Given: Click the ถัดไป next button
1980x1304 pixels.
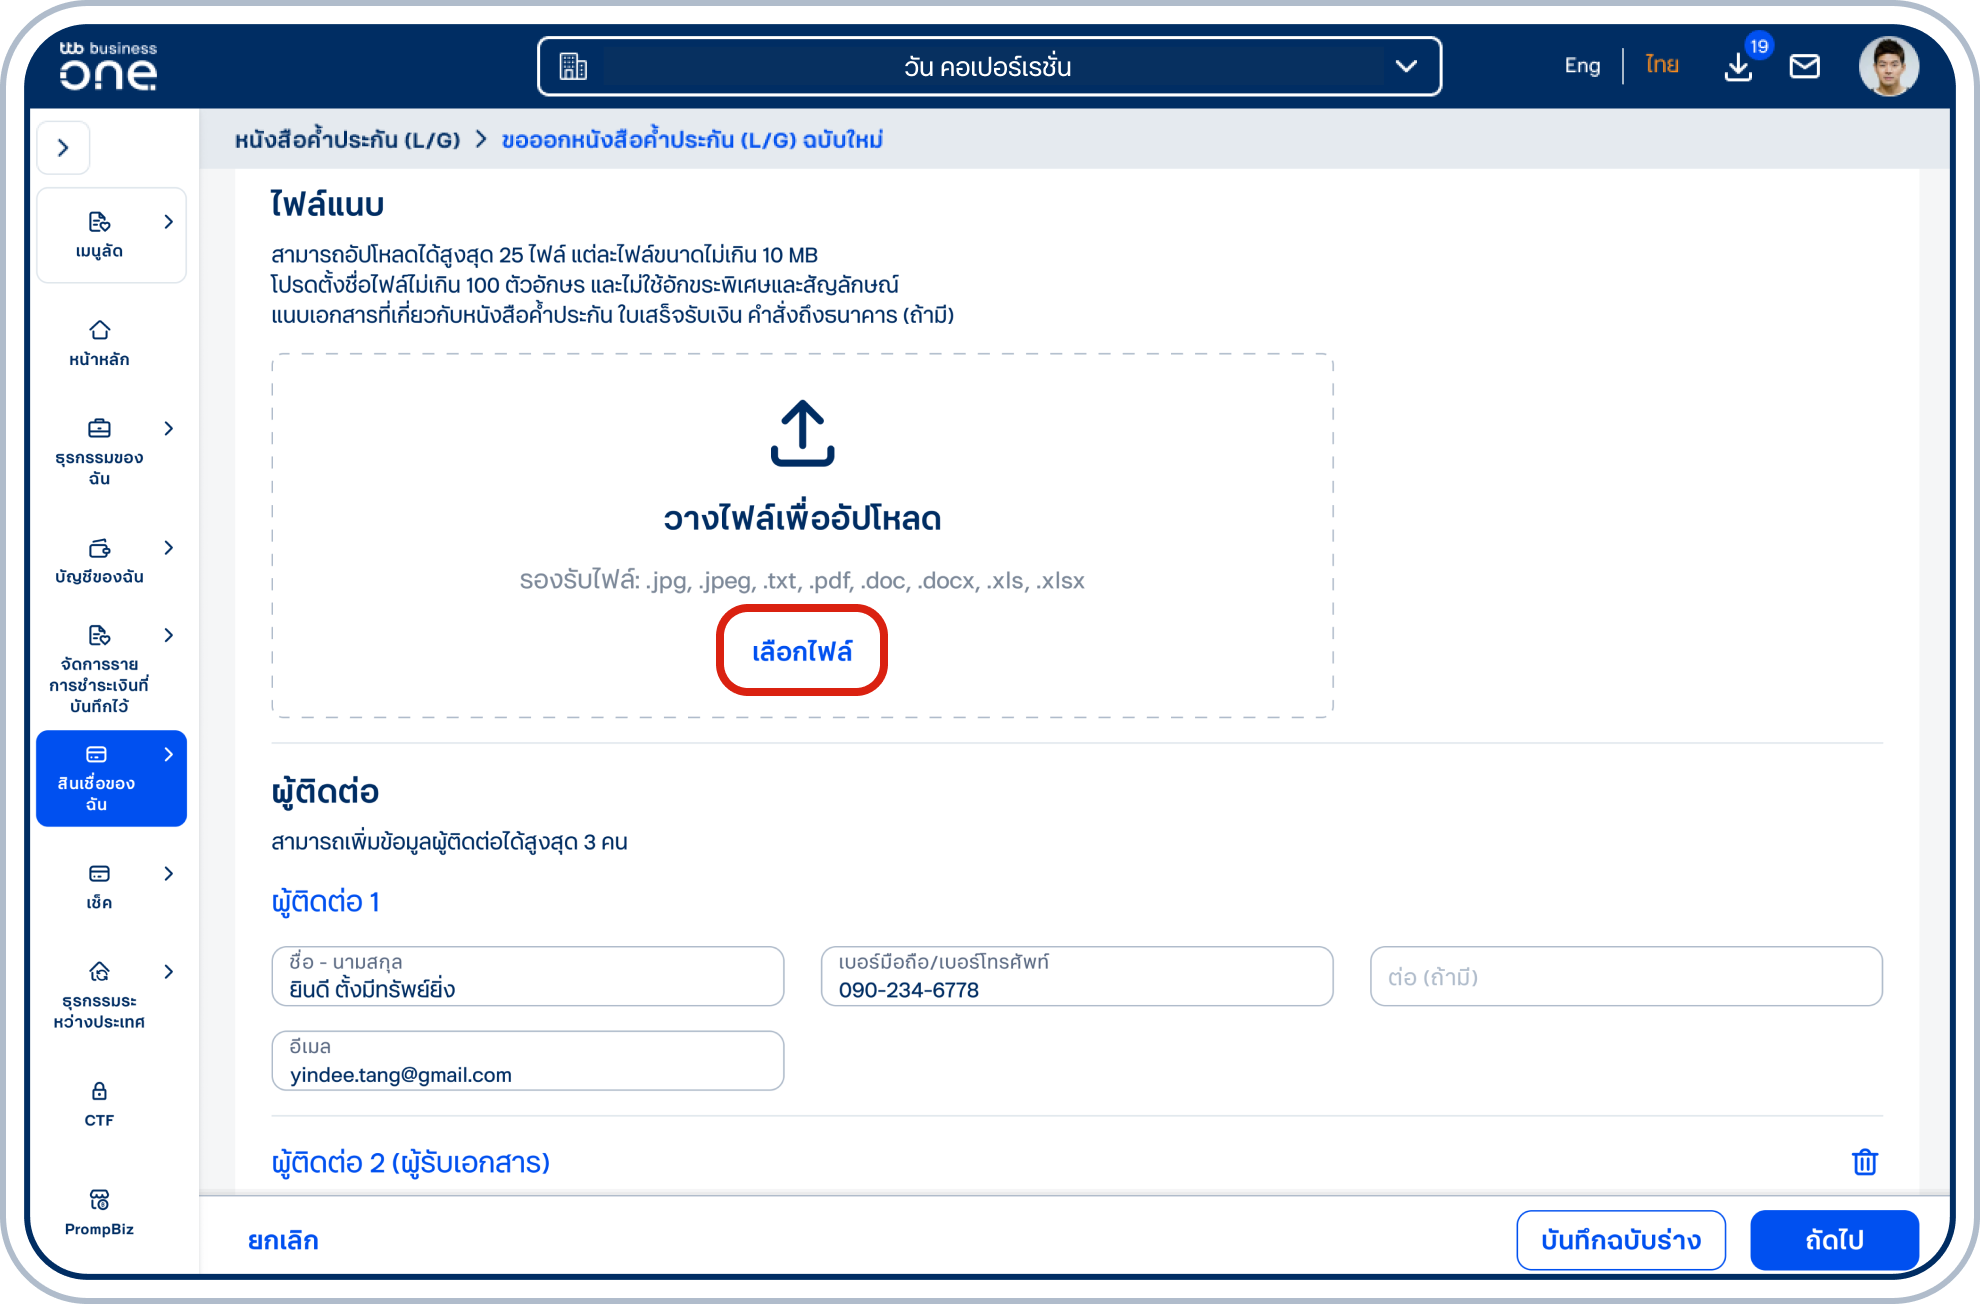Looking at the screenshot, I should point(1833,1240).
